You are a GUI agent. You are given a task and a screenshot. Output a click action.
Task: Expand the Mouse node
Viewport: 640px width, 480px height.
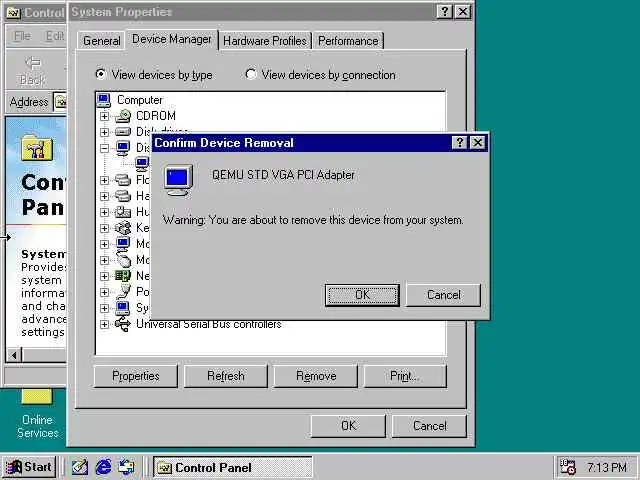pyautogui.click(x=104, y=260)
